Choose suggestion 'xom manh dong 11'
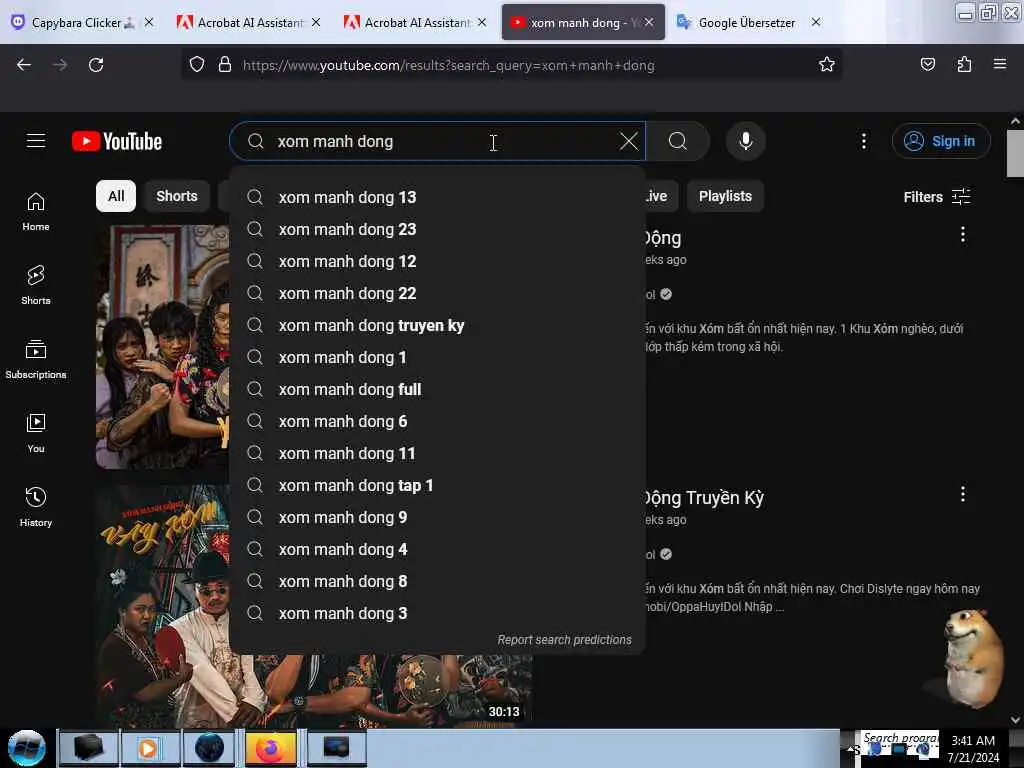Image resolution: width=1024 pixels, height=768 pixels. (437, 453)
